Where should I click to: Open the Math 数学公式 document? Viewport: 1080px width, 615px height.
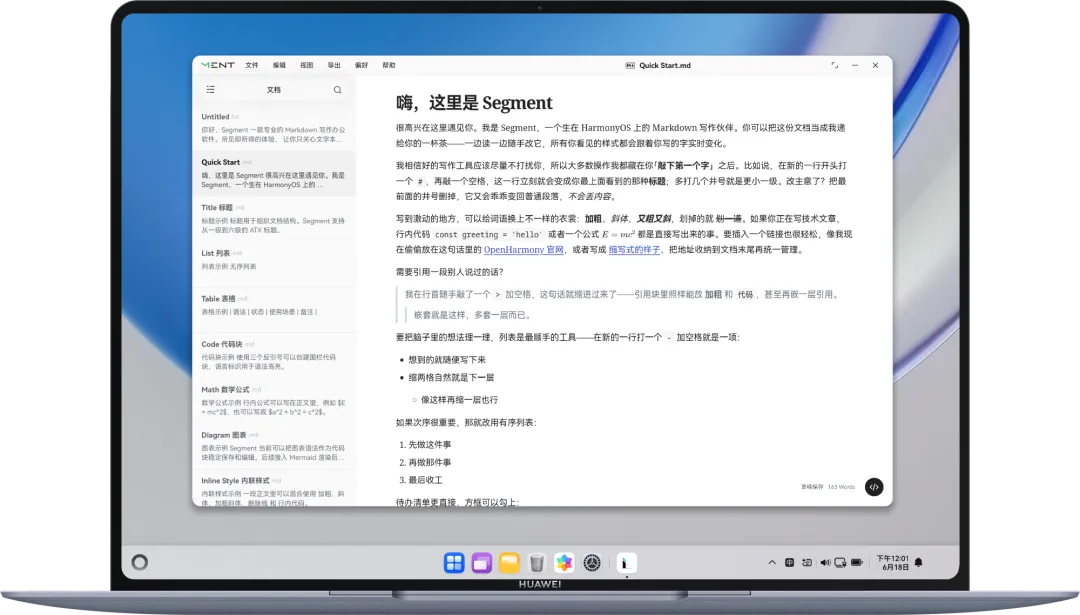point(274,400)
